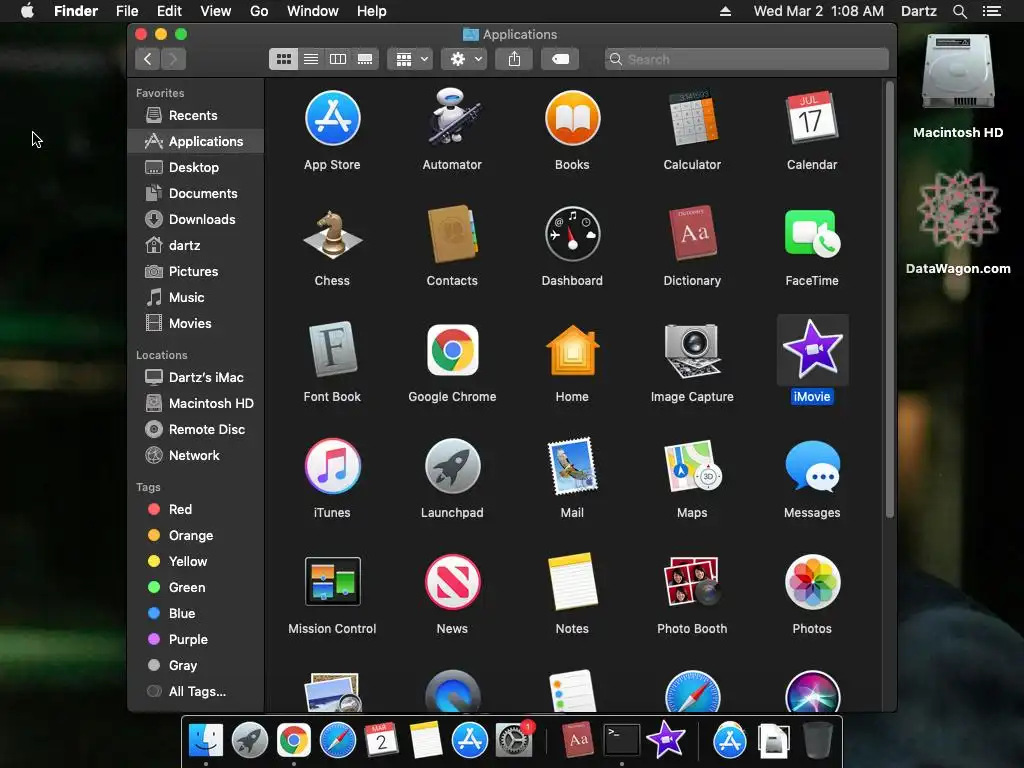The width and height of the screenshot is (1024, 768).
Task: Select the News app icon
Action: [452, 582]
